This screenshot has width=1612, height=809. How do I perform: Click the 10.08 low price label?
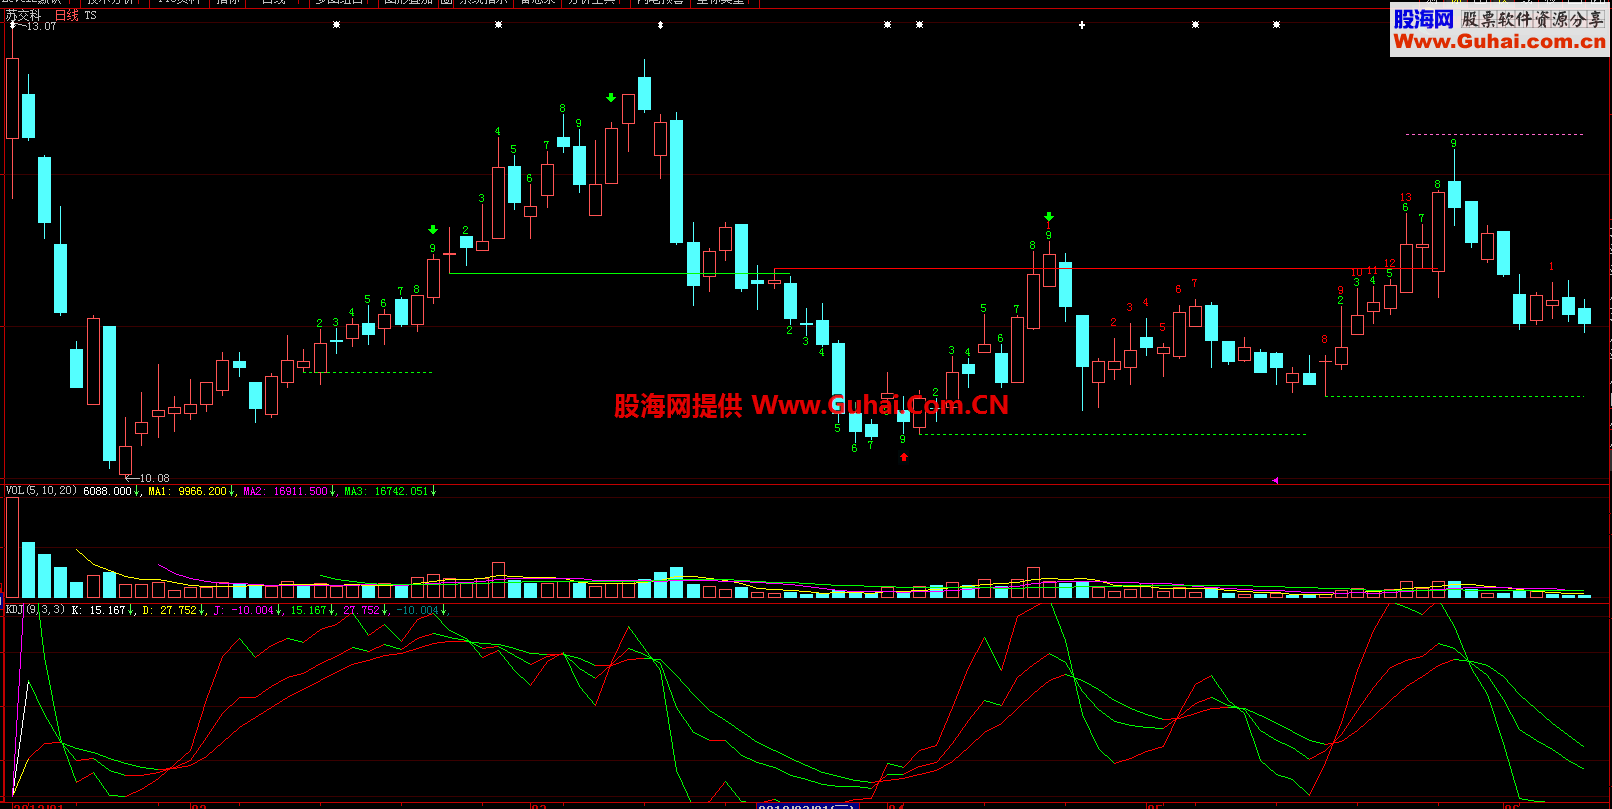pyautogui.click(x=154, y=478)
